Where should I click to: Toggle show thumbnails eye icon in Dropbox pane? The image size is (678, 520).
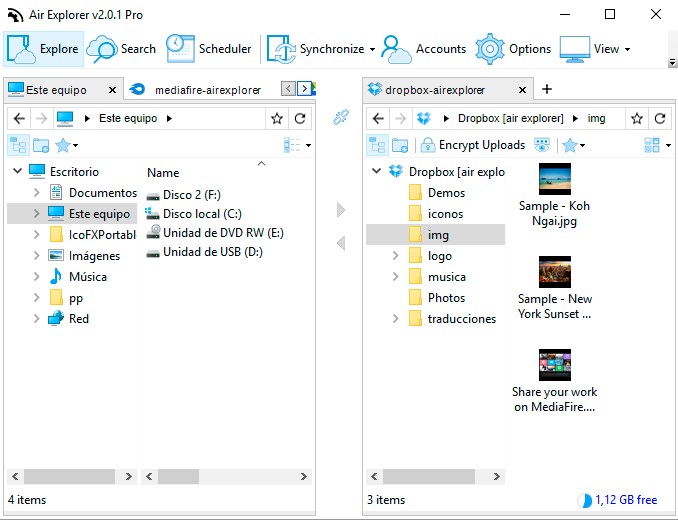[543, 145]
